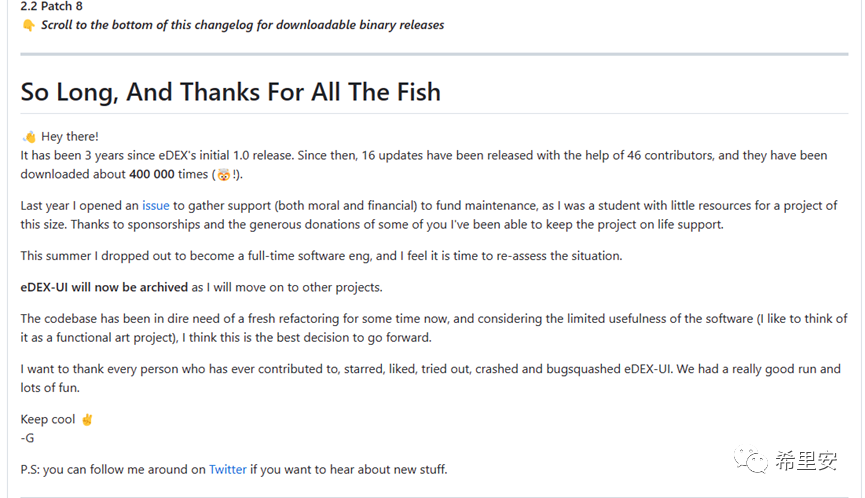This screenshot has height=498, width=865.
Task: Click the horizontal divider below the scroll note
Action: coord(433,53)
